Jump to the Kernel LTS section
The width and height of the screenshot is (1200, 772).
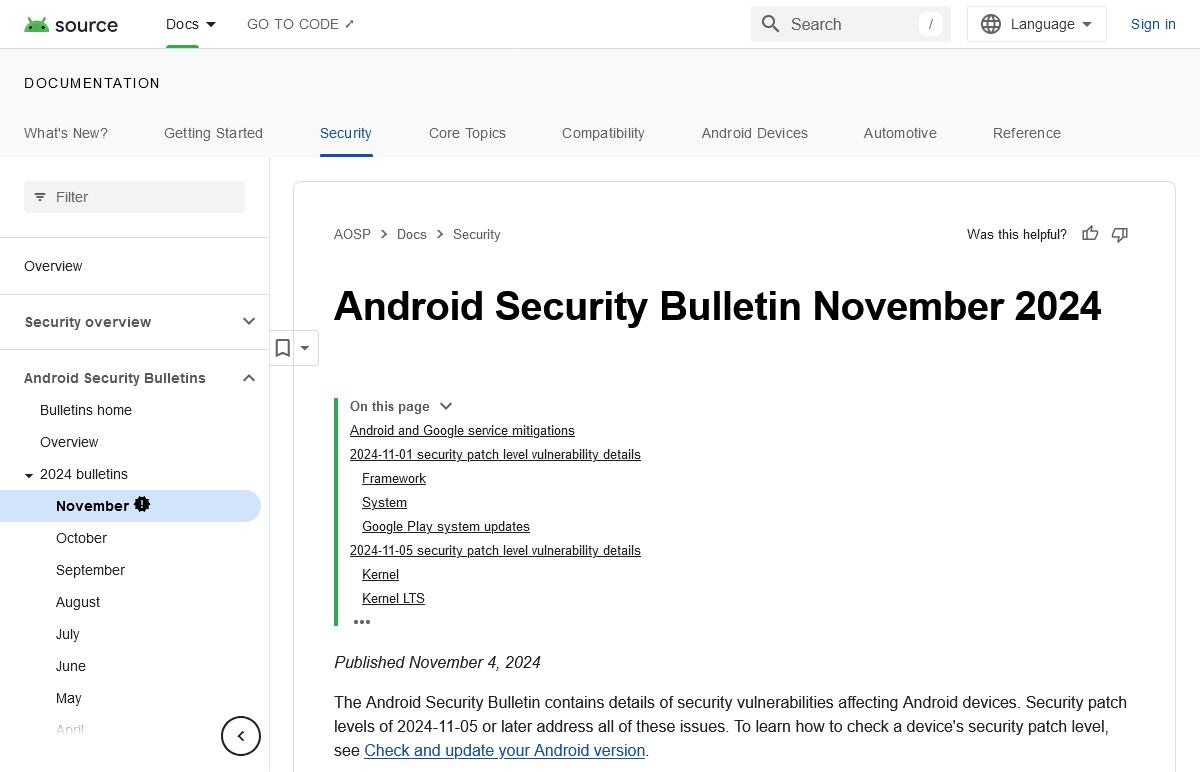393,598
